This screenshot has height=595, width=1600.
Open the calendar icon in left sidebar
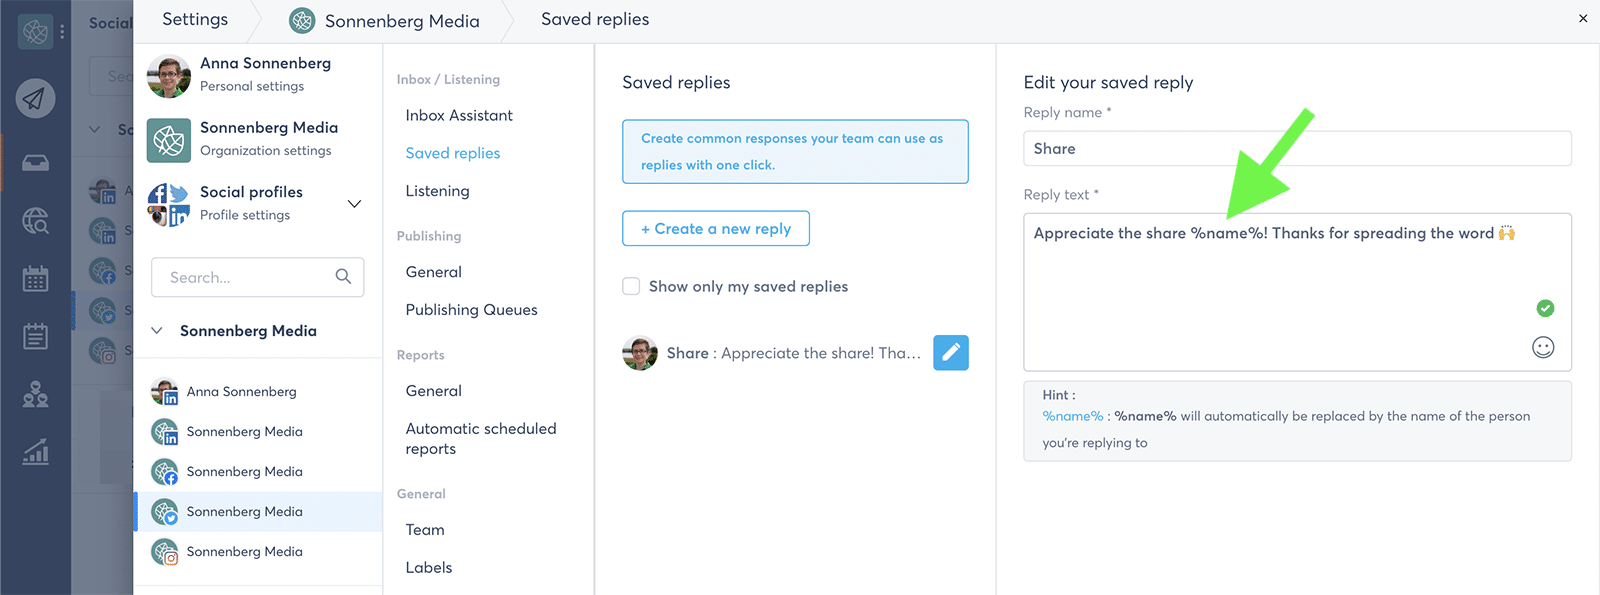pos(35,279)
